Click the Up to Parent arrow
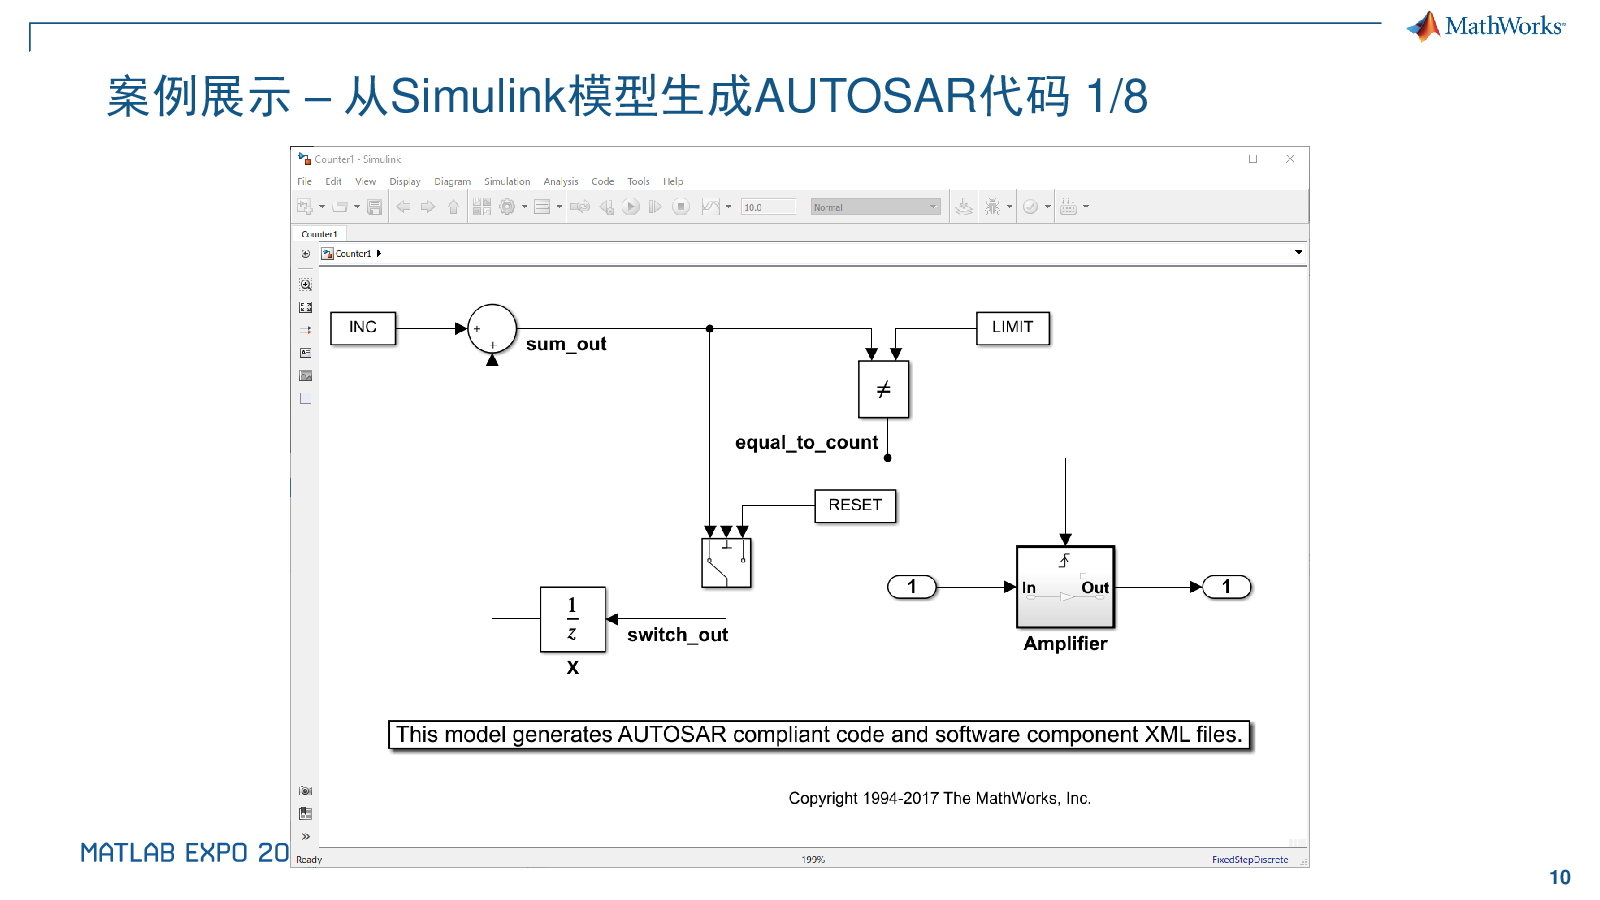Image resolution: width=1600 pixels, height=900 pixels. coord(453,207)
